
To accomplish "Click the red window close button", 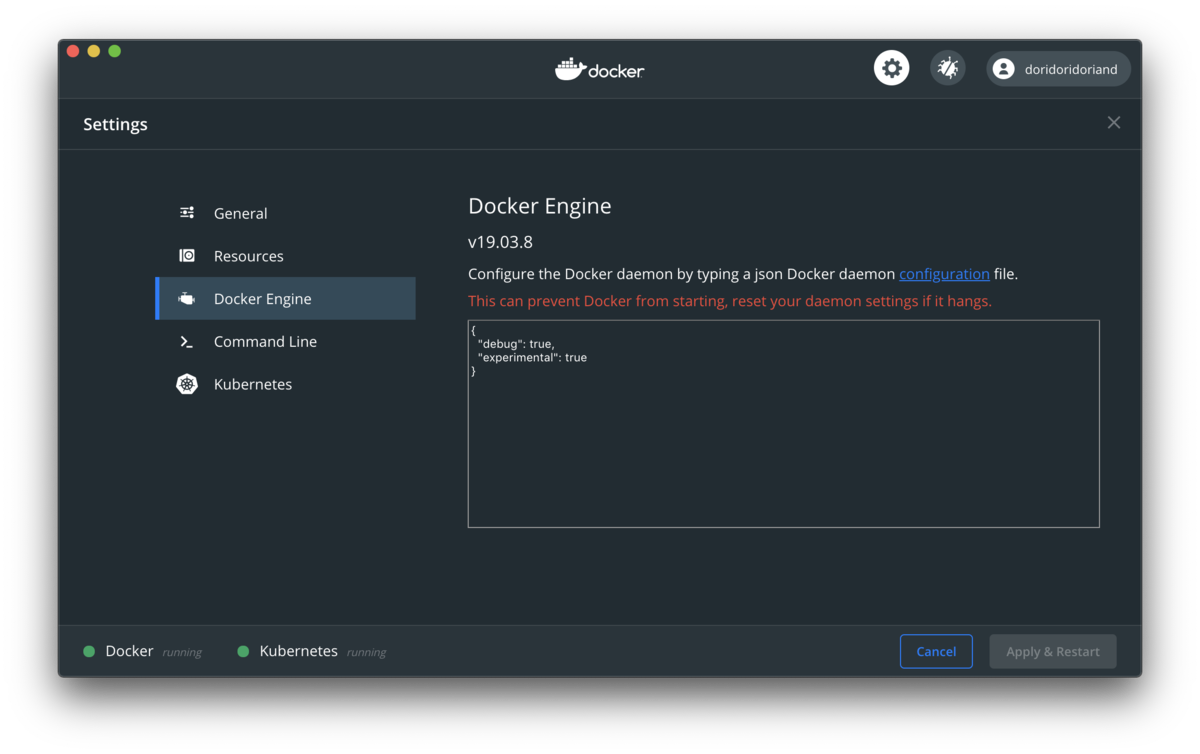I will click(x=73, y=51).
